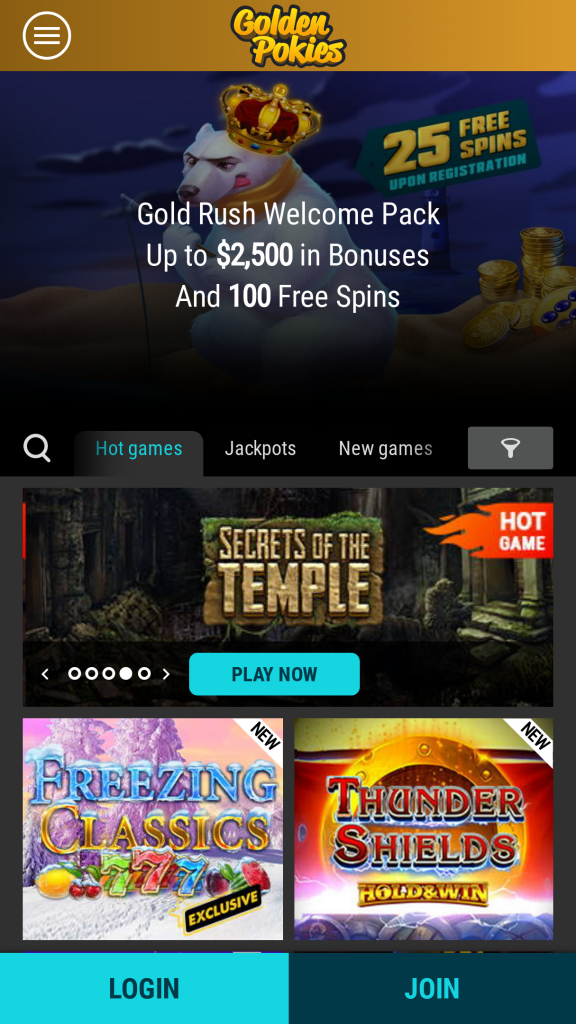This screenshot has width=576, height=1024.
Task: Click the Play Now button
Action: click(x=274, y=674)
